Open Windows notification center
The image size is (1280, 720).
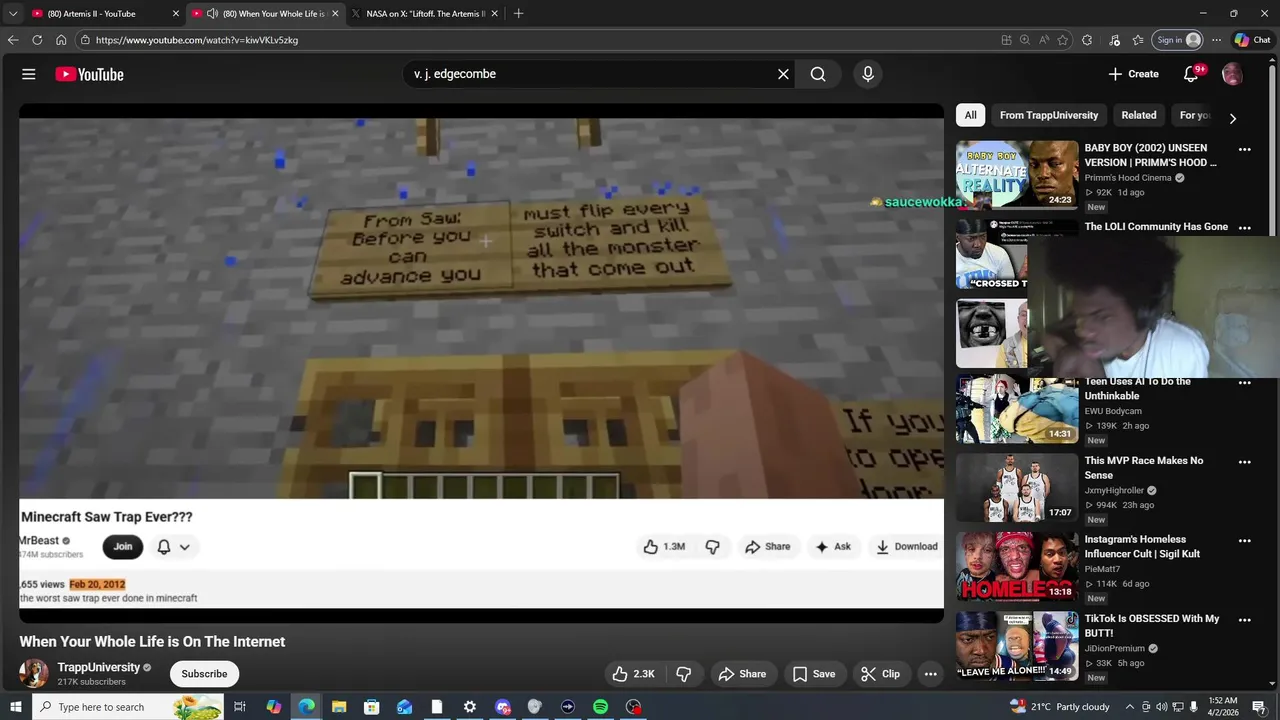(x=1259, y=707)
